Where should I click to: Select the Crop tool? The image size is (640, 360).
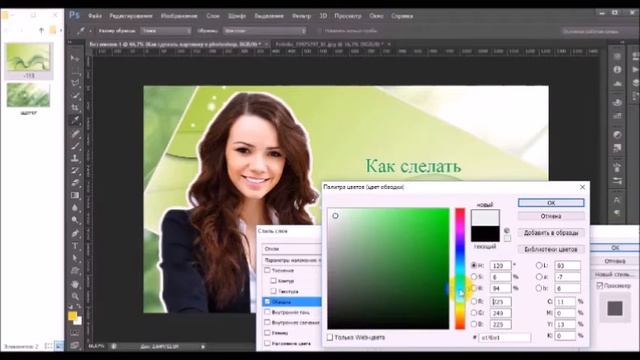(x=75, y=108)
